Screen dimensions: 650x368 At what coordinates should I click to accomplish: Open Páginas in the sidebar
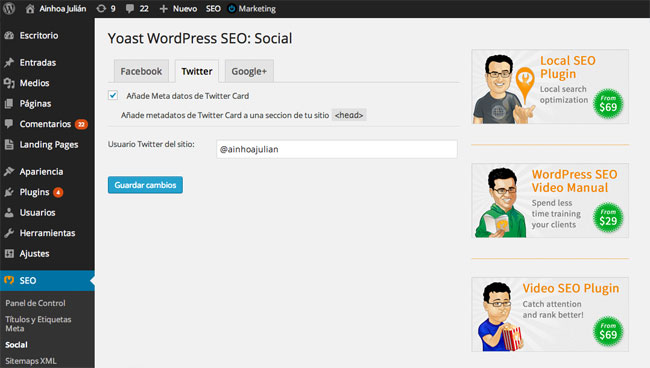click(35, 104)
